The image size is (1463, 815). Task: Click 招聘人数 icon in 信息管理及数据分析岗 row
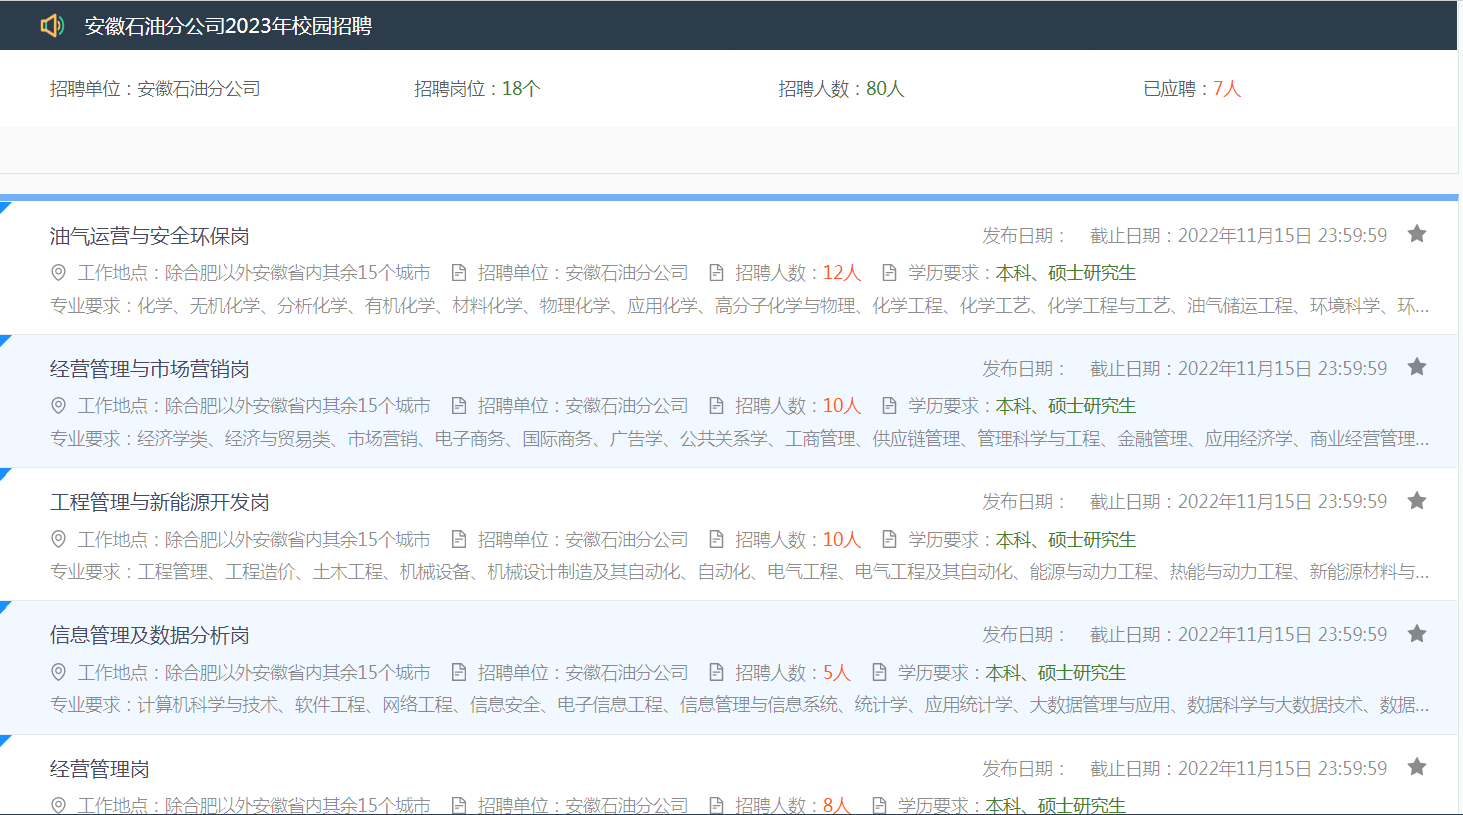pos(716,673)
